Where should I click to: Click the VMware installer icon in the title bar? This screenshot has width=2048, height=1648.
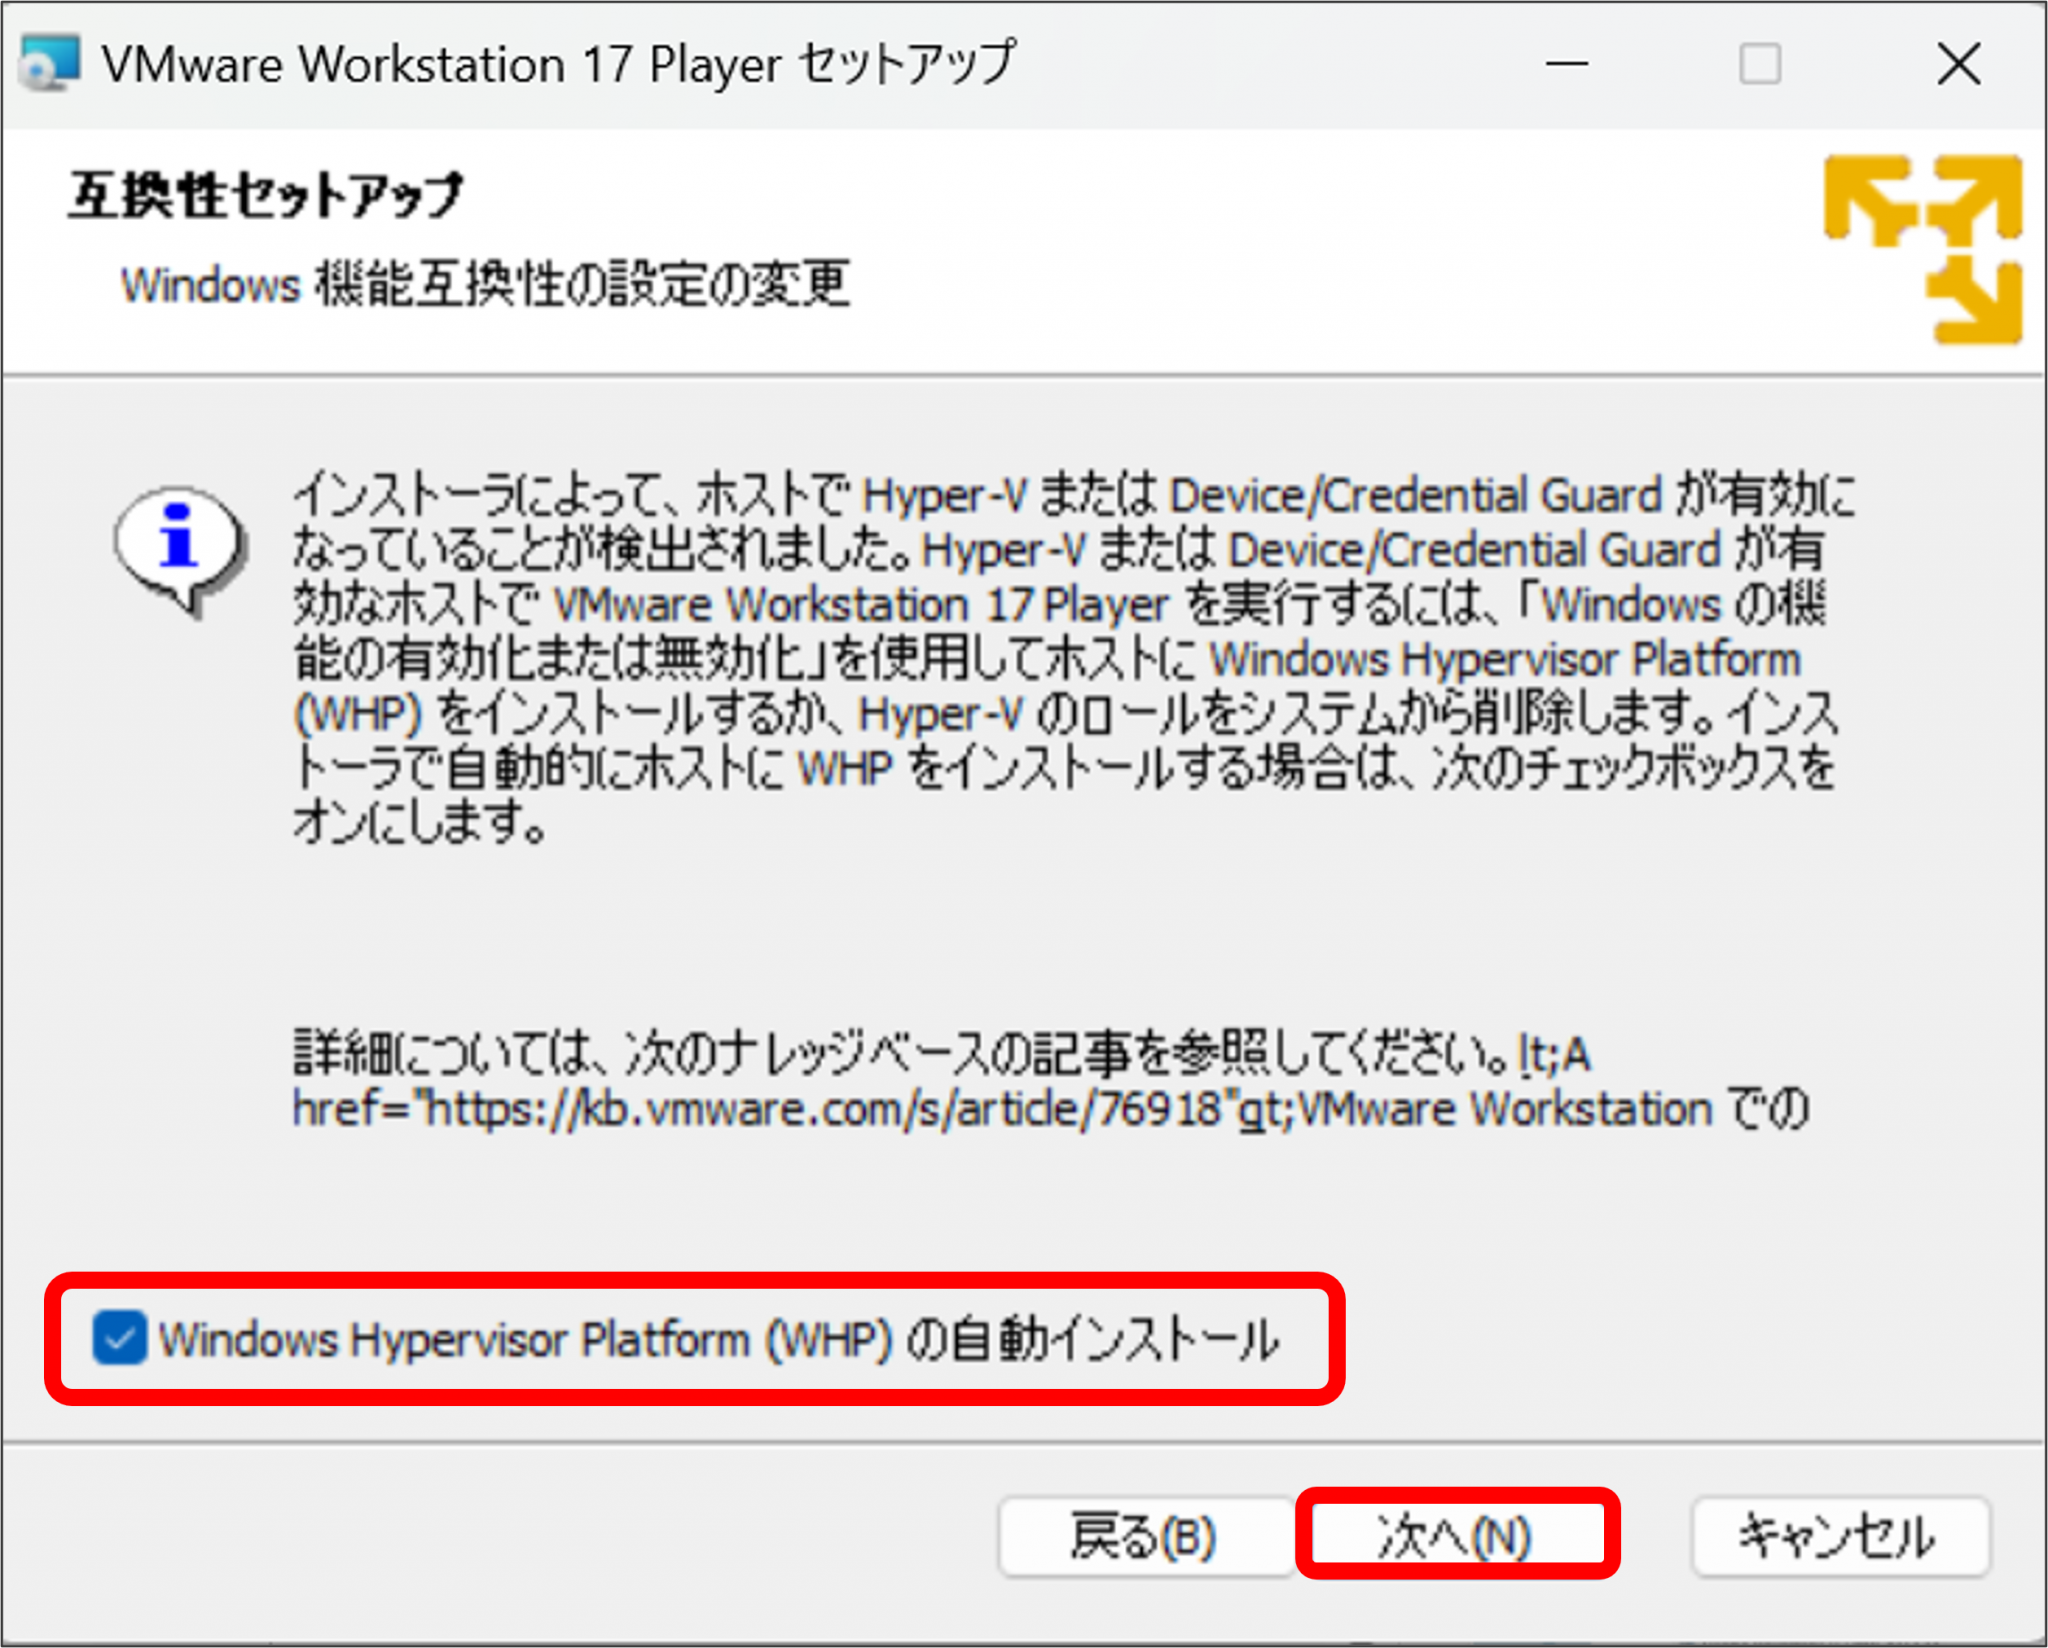[50, 63]
